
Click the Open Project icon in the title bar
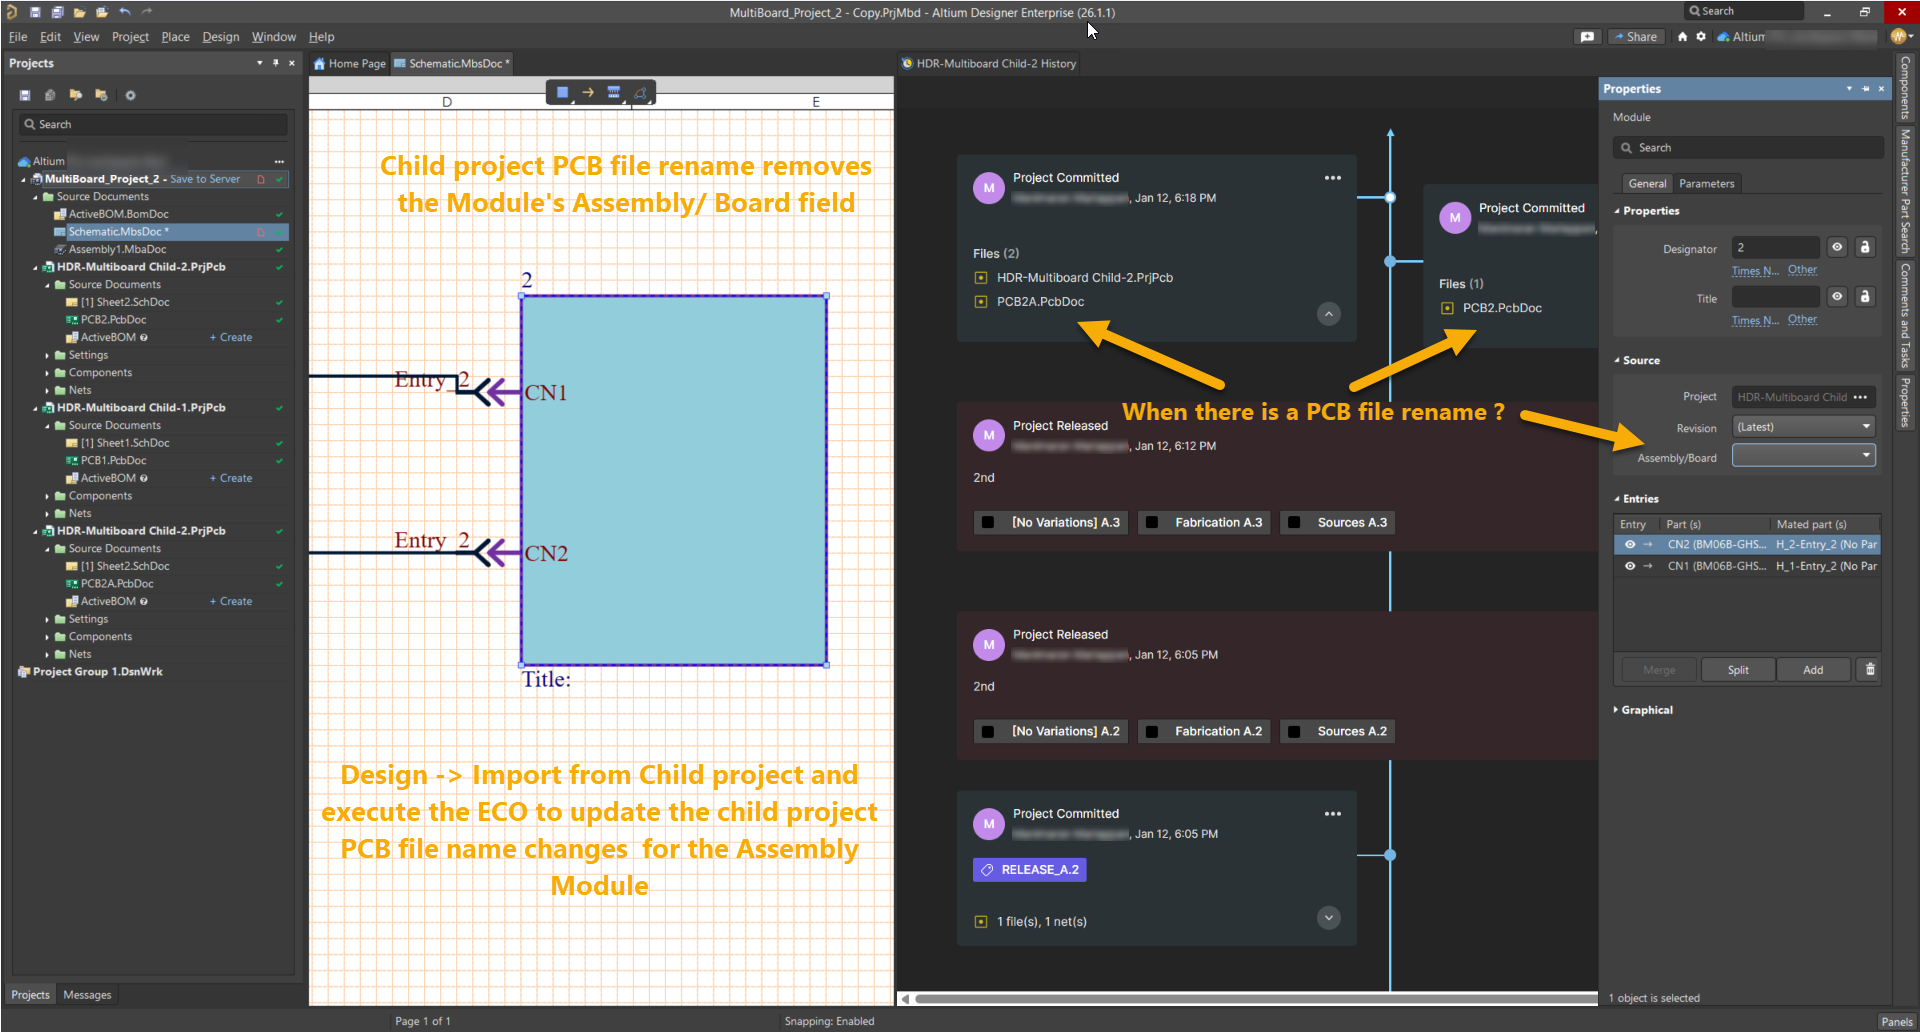[101, 12]
